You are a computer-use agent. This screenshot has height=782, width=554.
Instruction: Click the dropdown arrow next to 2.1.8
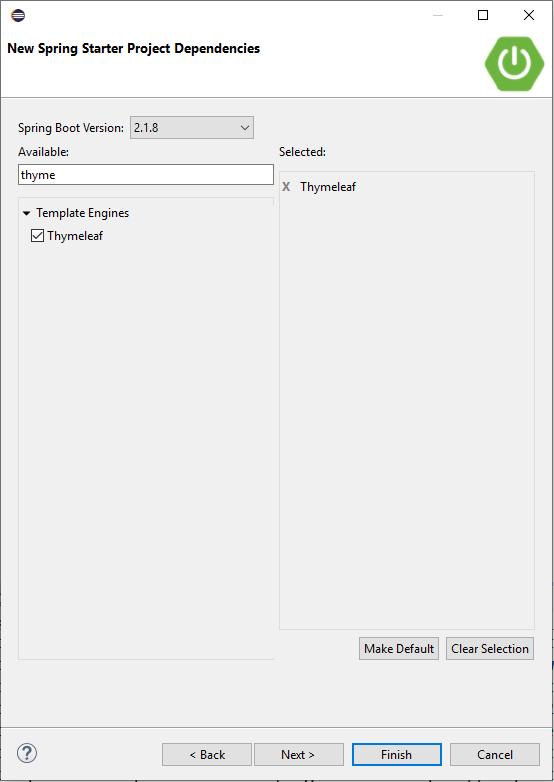click(244, 128)
